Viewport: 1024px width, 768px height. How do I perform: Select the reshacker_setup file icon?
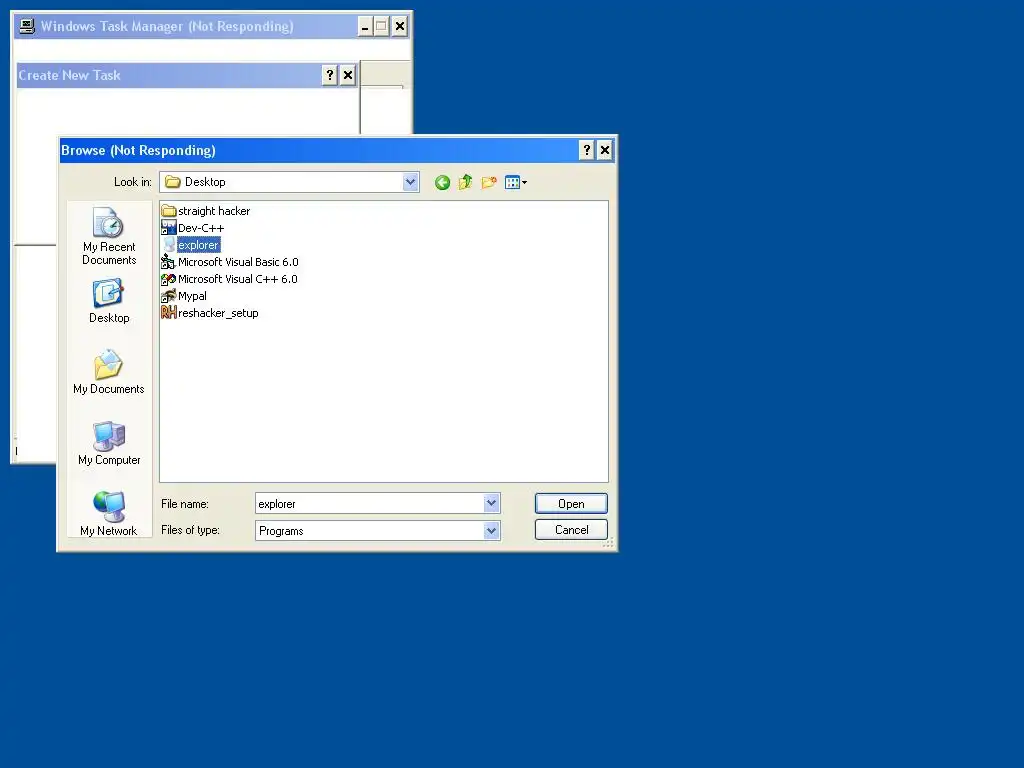click(x=168, y=313)
